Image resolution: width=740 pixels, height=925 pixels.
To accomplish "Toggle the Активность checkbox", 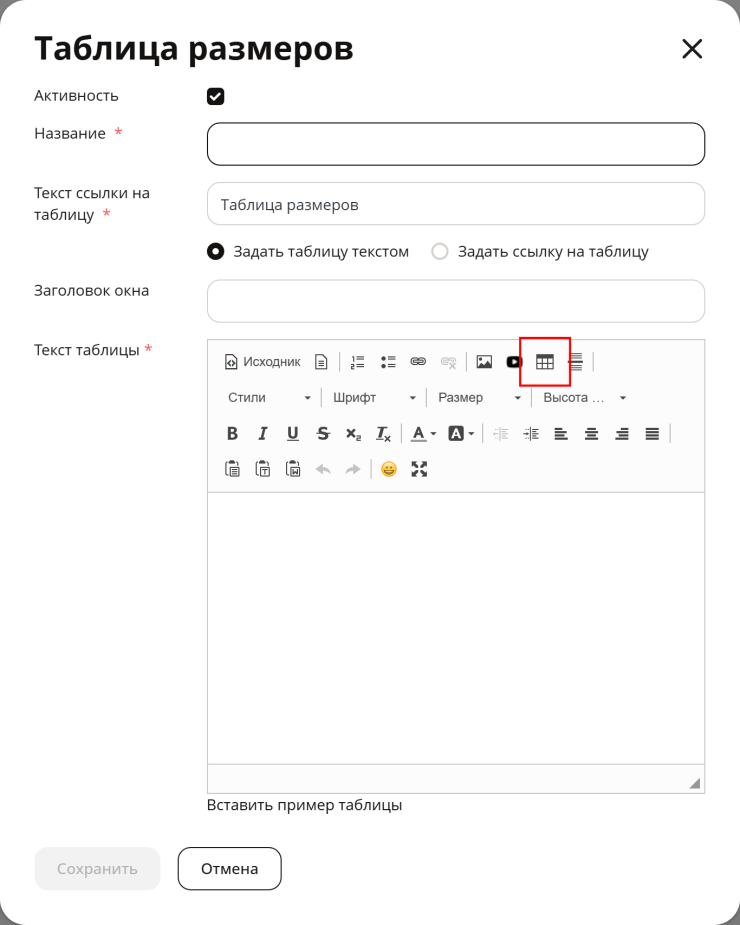I will [x=215, y=96].
